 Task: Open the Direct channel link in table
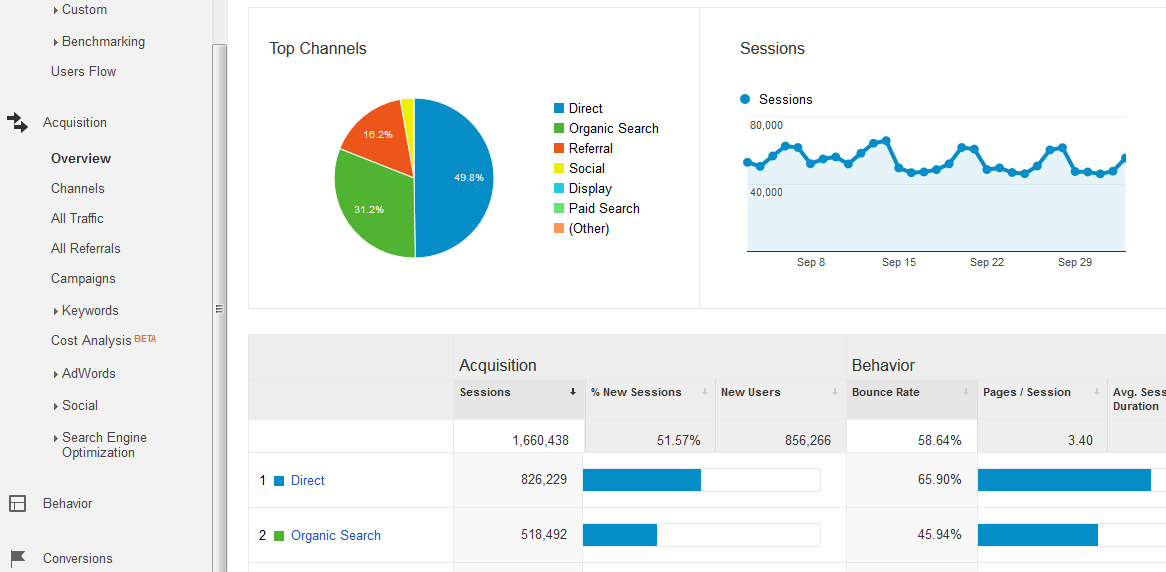(x=307, y=480)
